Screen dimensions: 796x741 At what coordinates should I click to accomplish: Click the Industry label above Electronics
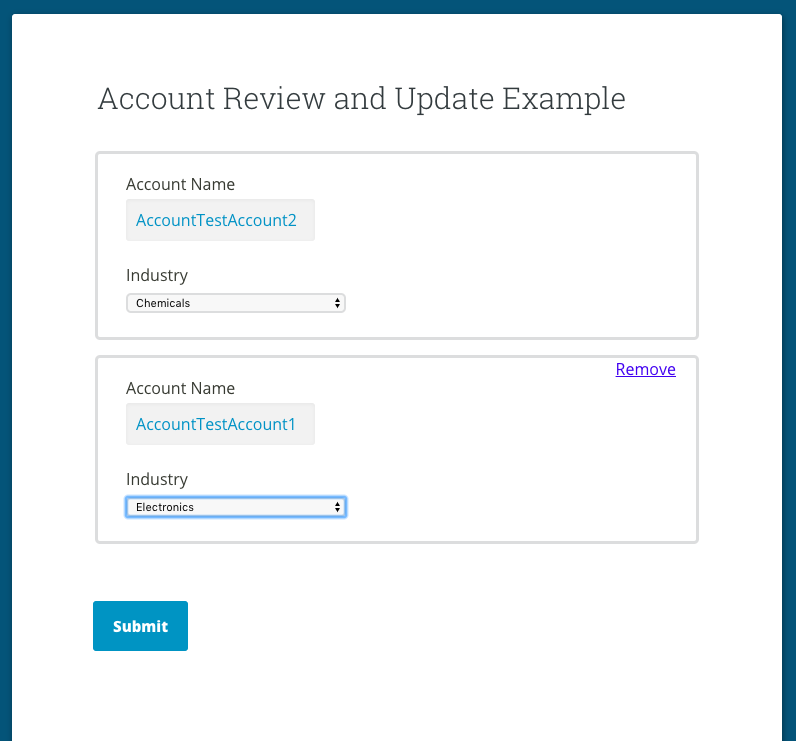(157, 480)
